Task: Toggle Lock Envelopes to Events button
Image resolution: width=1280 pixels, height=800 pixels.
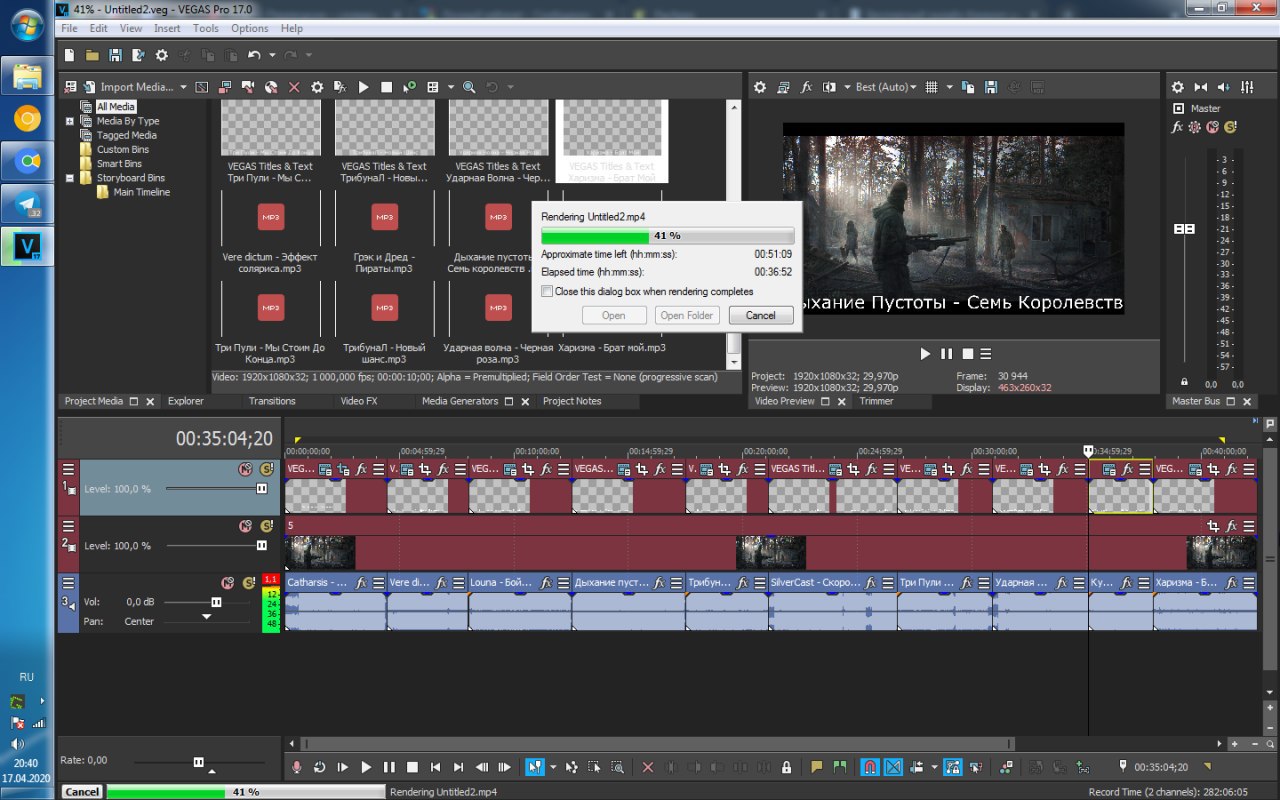Action: pos(952,767)
